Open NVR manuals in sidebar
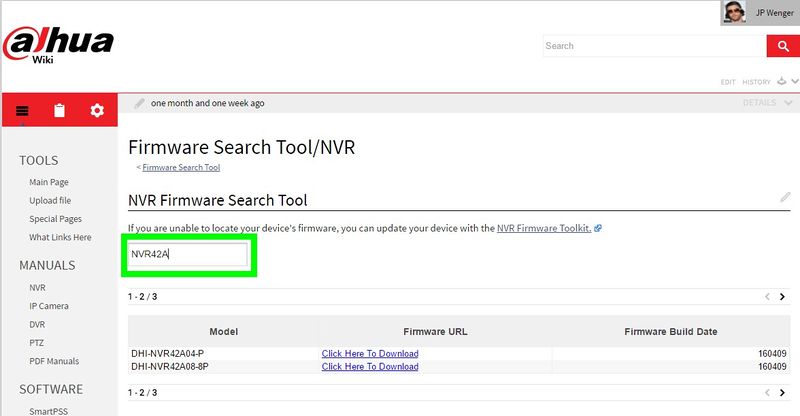Image resolution: width=800 pixels, height=416 pixels. 37,288
